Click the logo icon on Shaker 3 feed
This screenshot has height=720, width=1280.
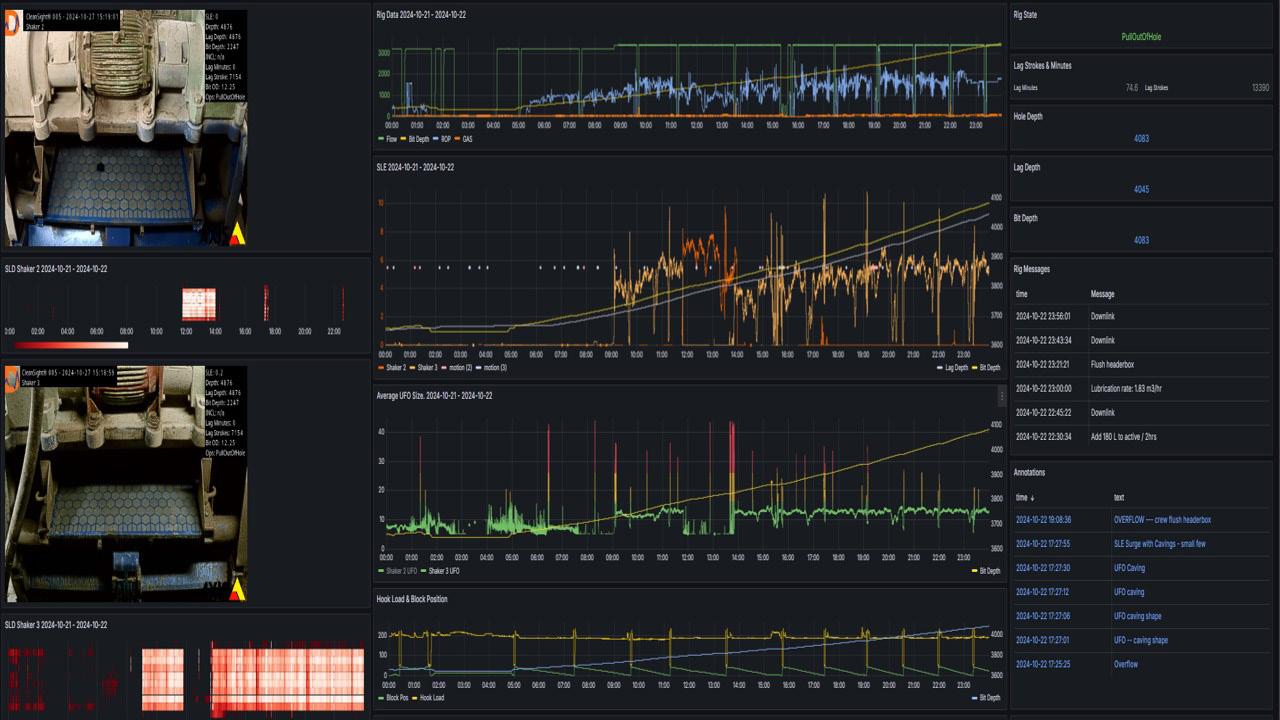click(11, 378)
